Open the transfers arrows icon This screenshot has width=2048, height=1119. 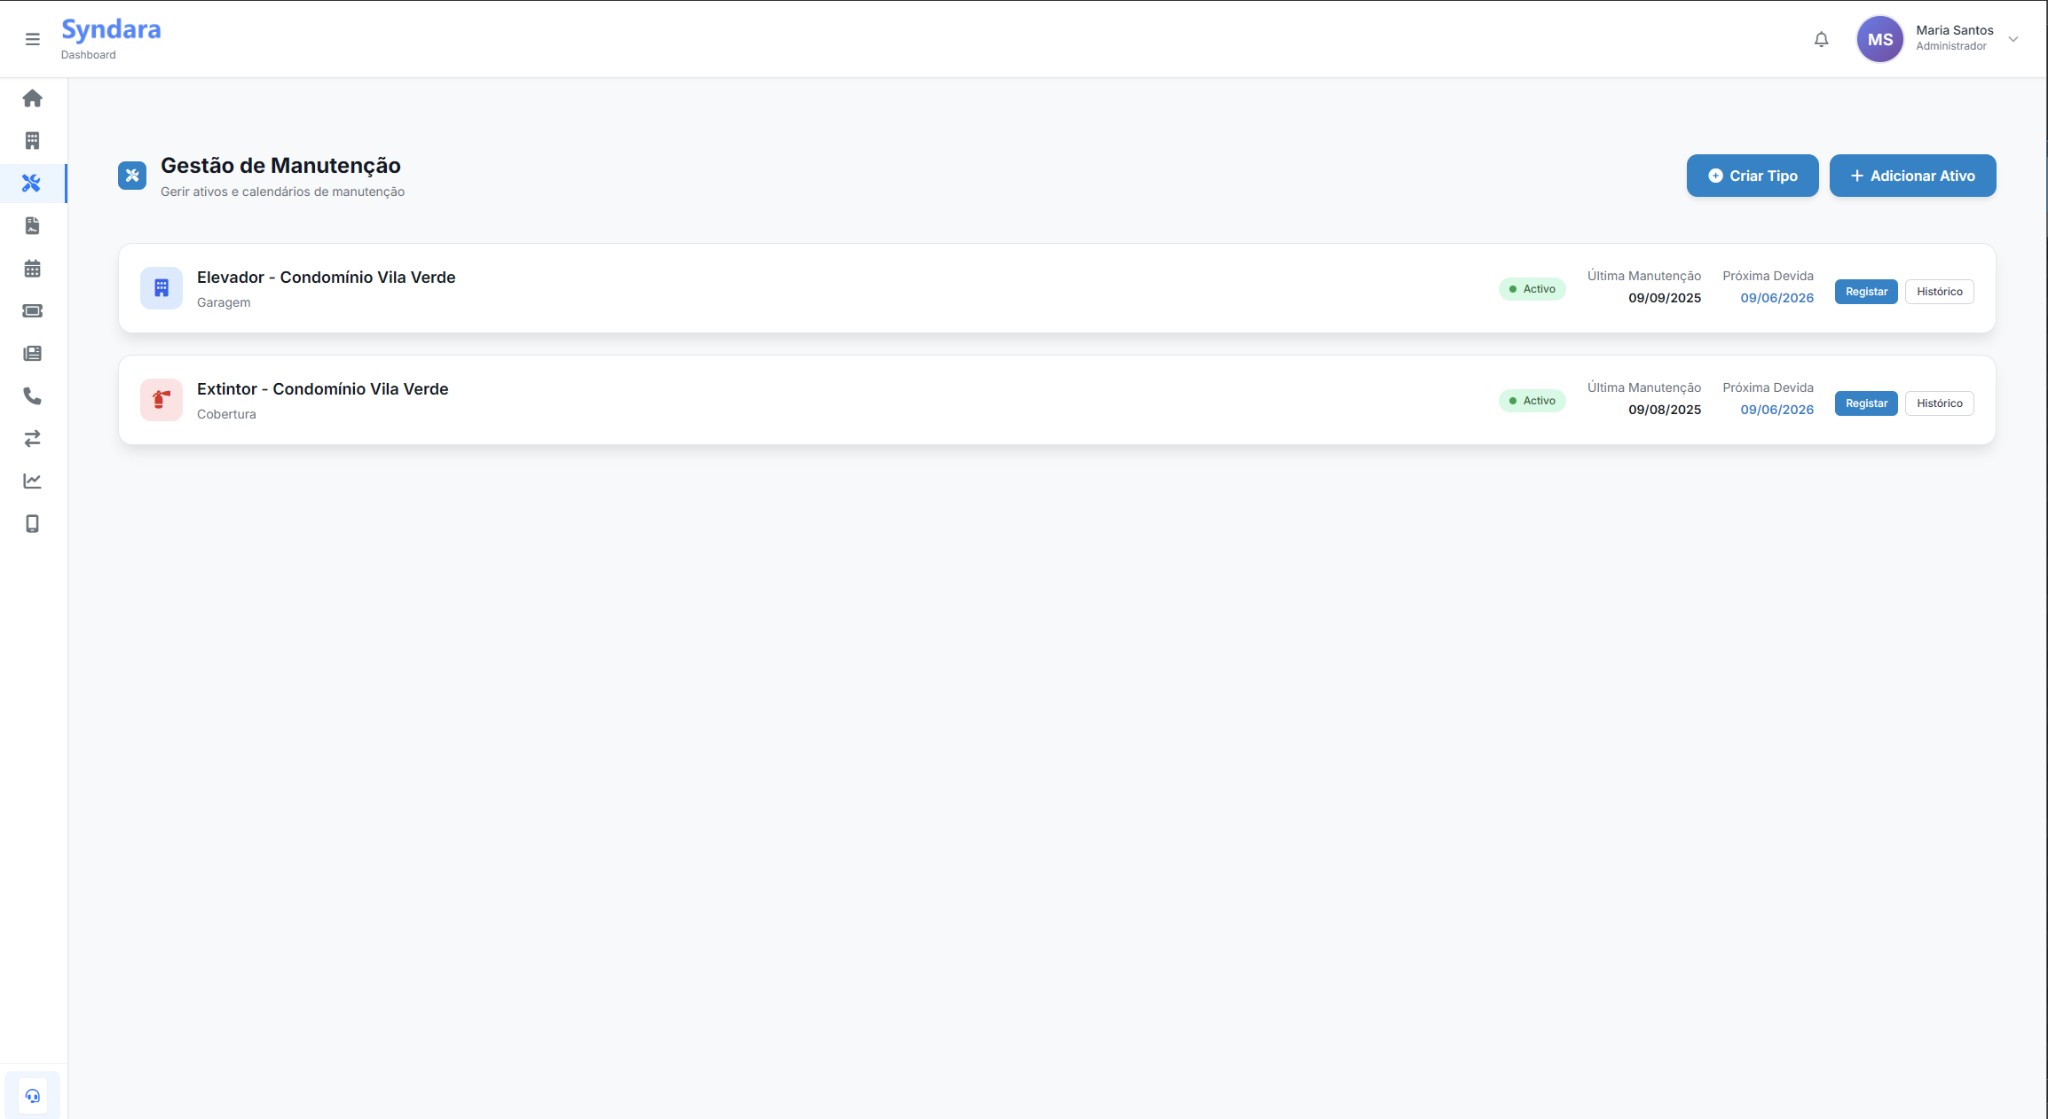[32, 439]
